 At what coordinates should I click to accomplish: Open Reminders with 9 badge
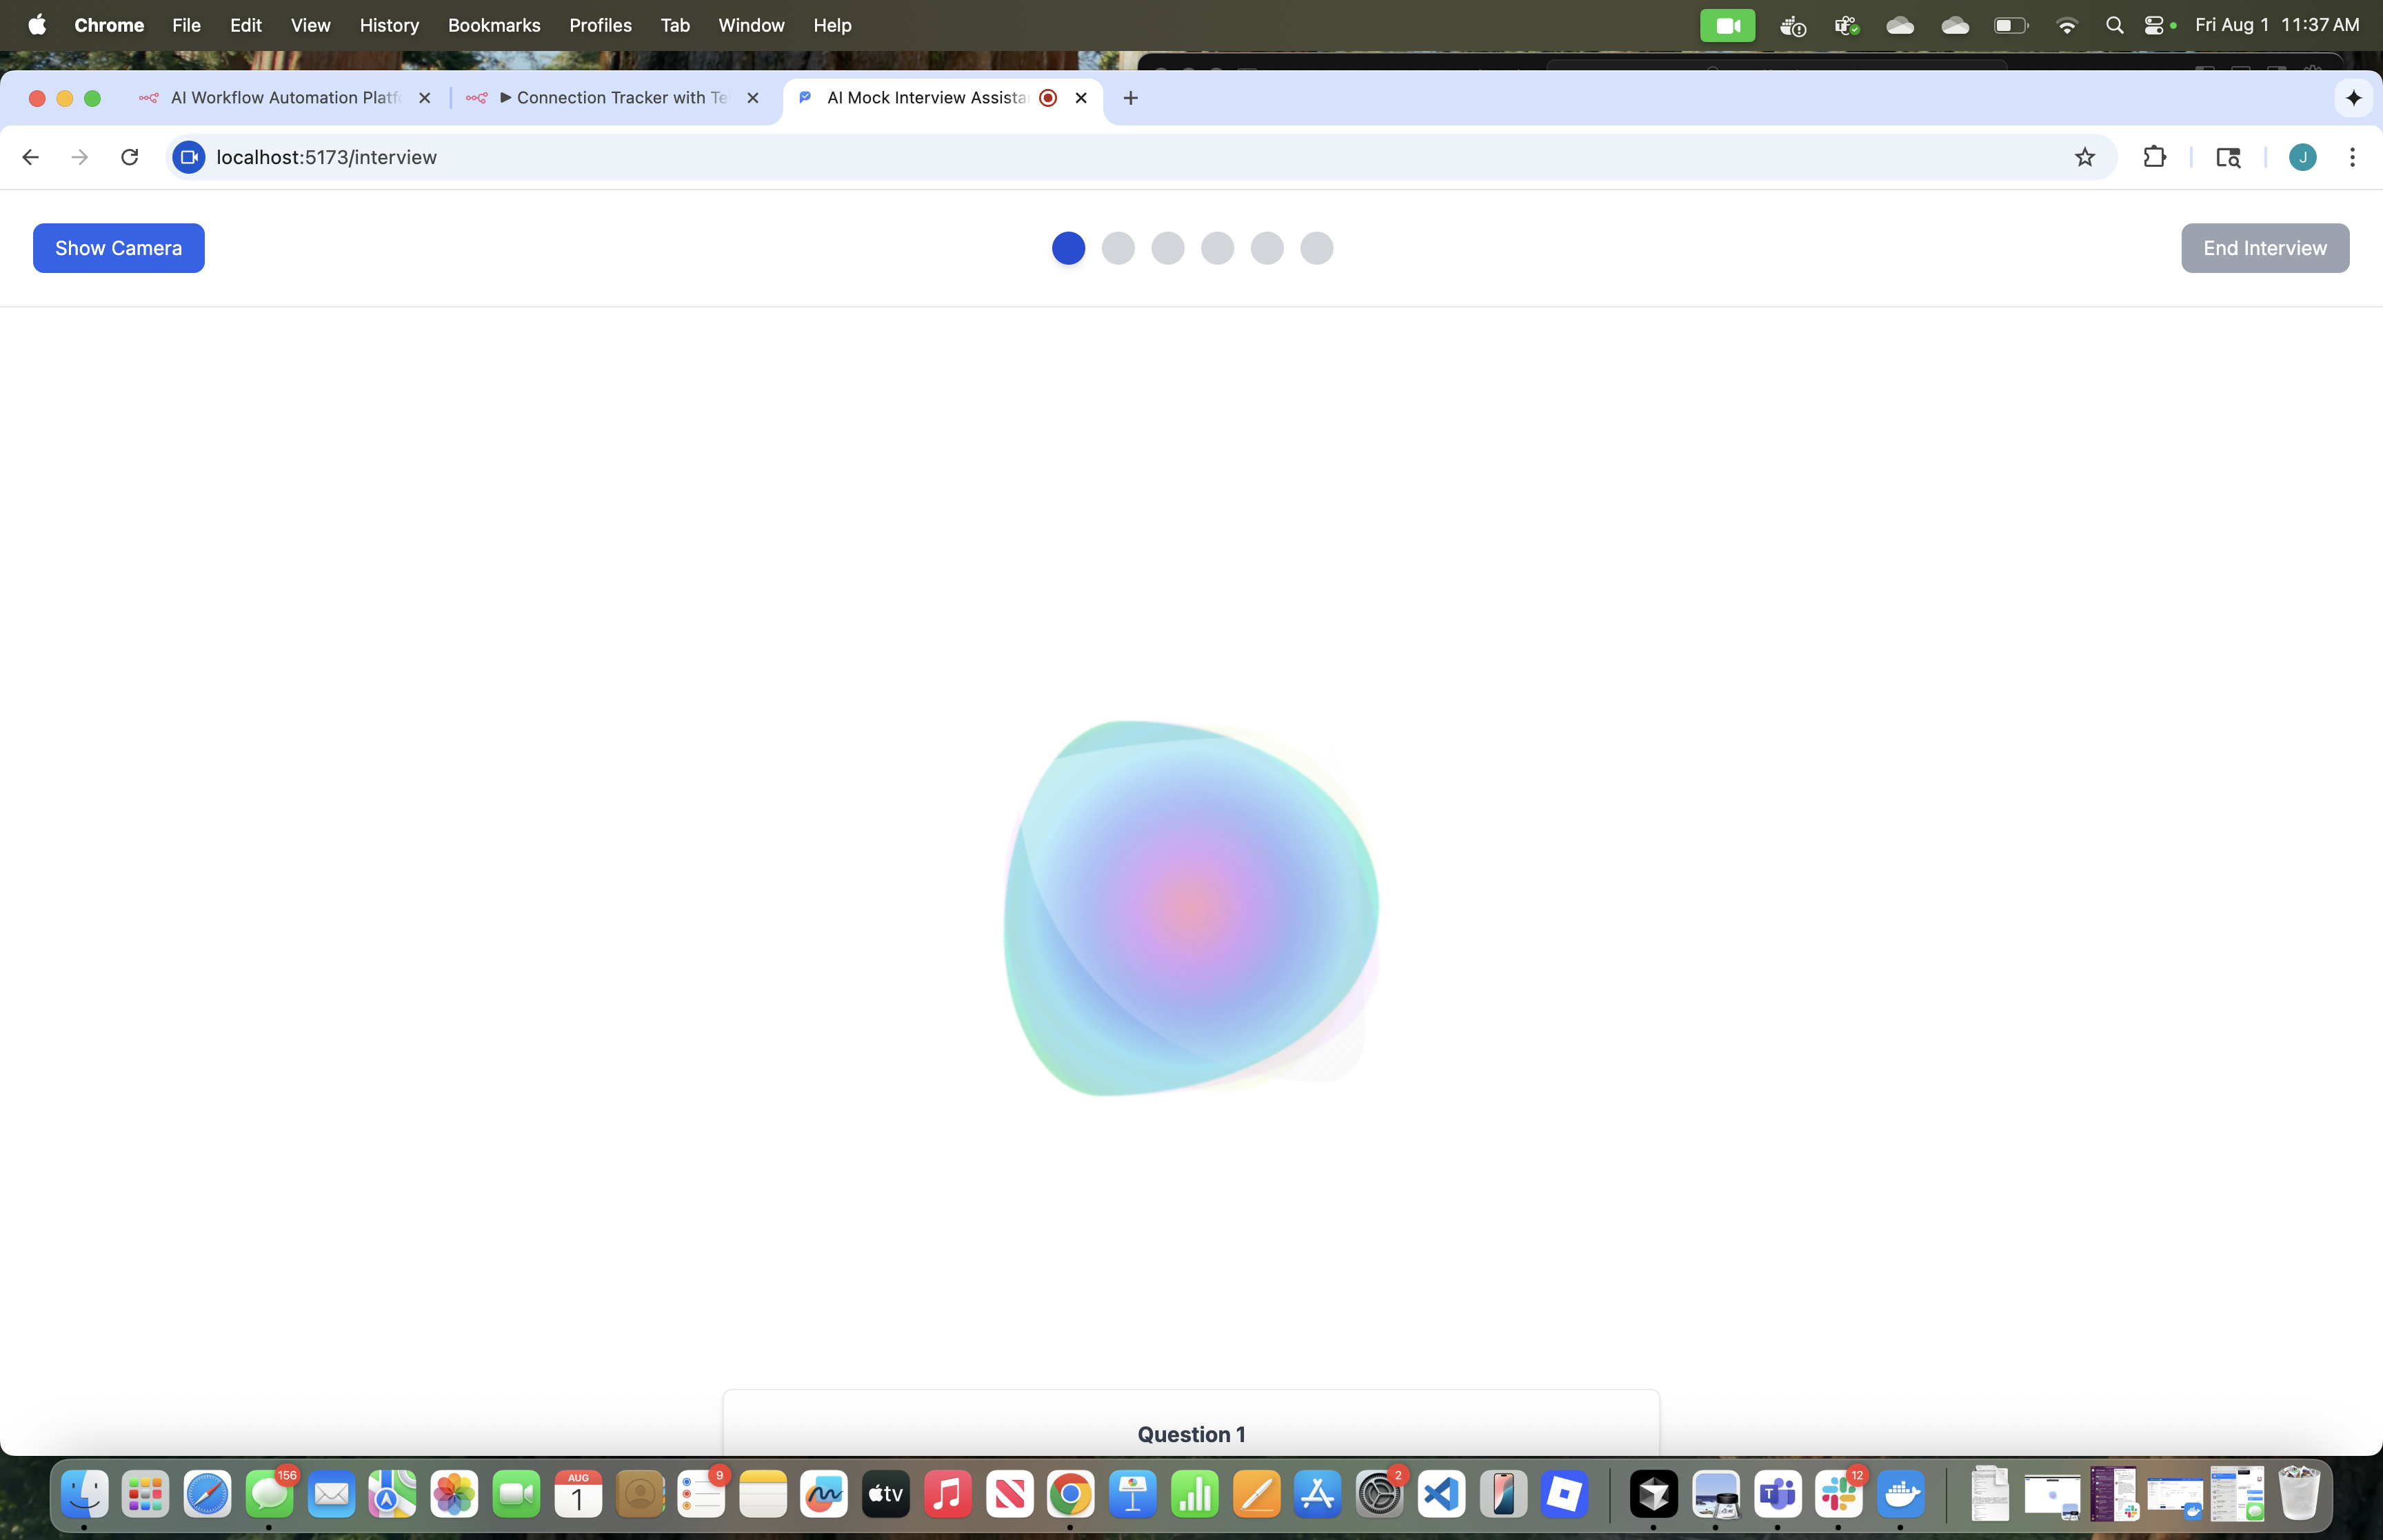point(701,1494)
